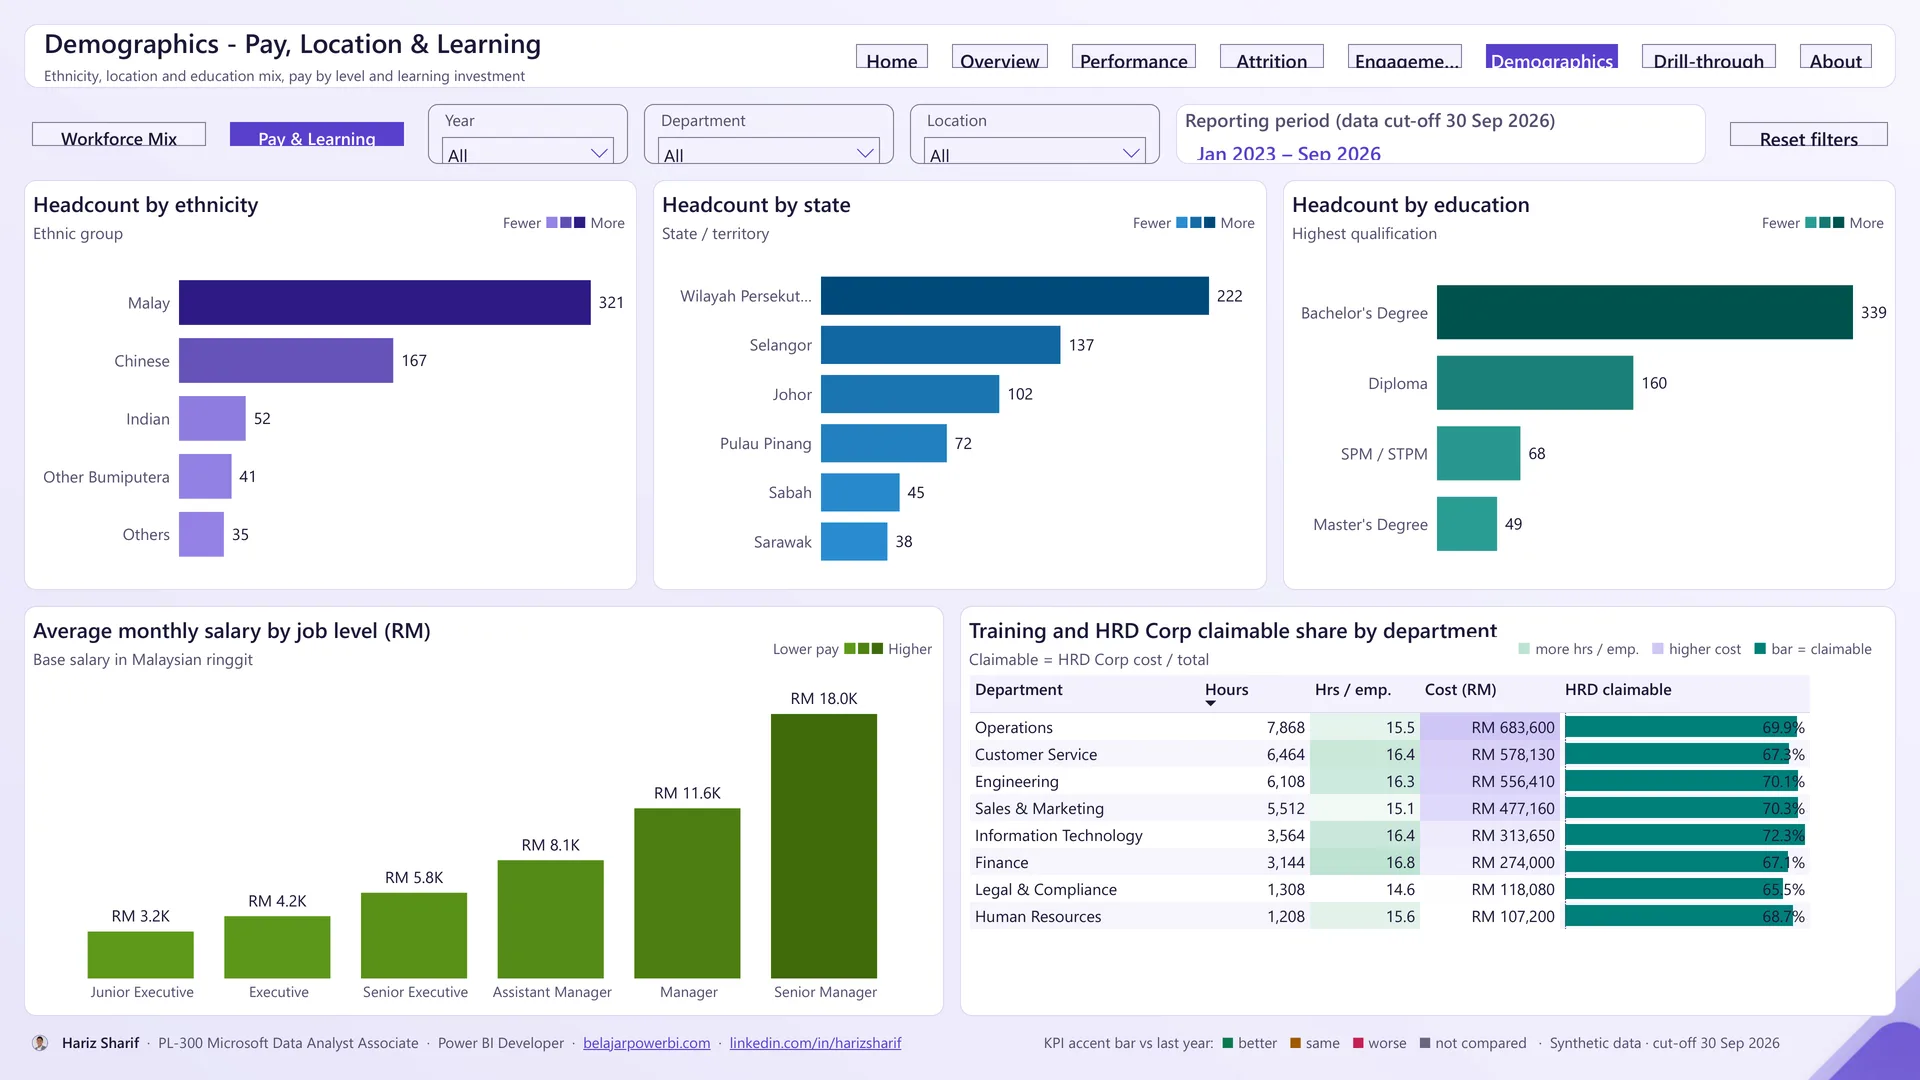Select the Human Resources row
Viewport: 1920px width, 1080px height.
pos(1389,917)
